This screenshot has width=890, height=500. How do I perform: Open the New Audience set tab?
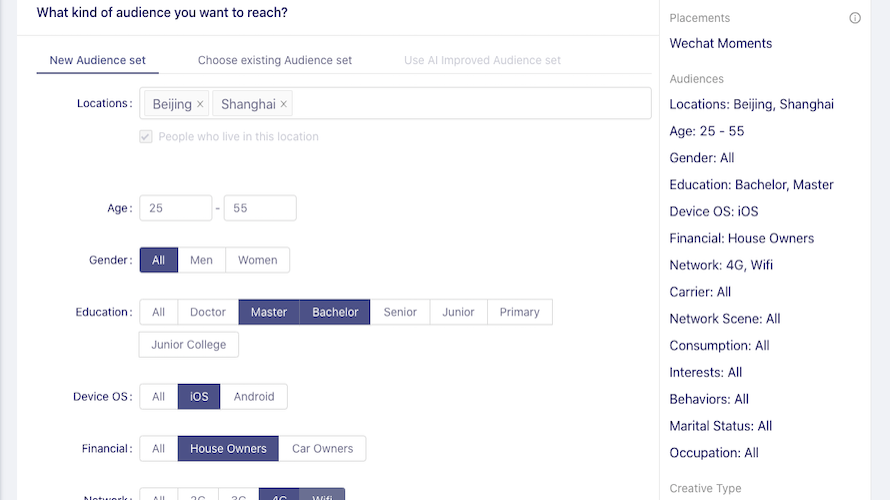pos(97,60)
